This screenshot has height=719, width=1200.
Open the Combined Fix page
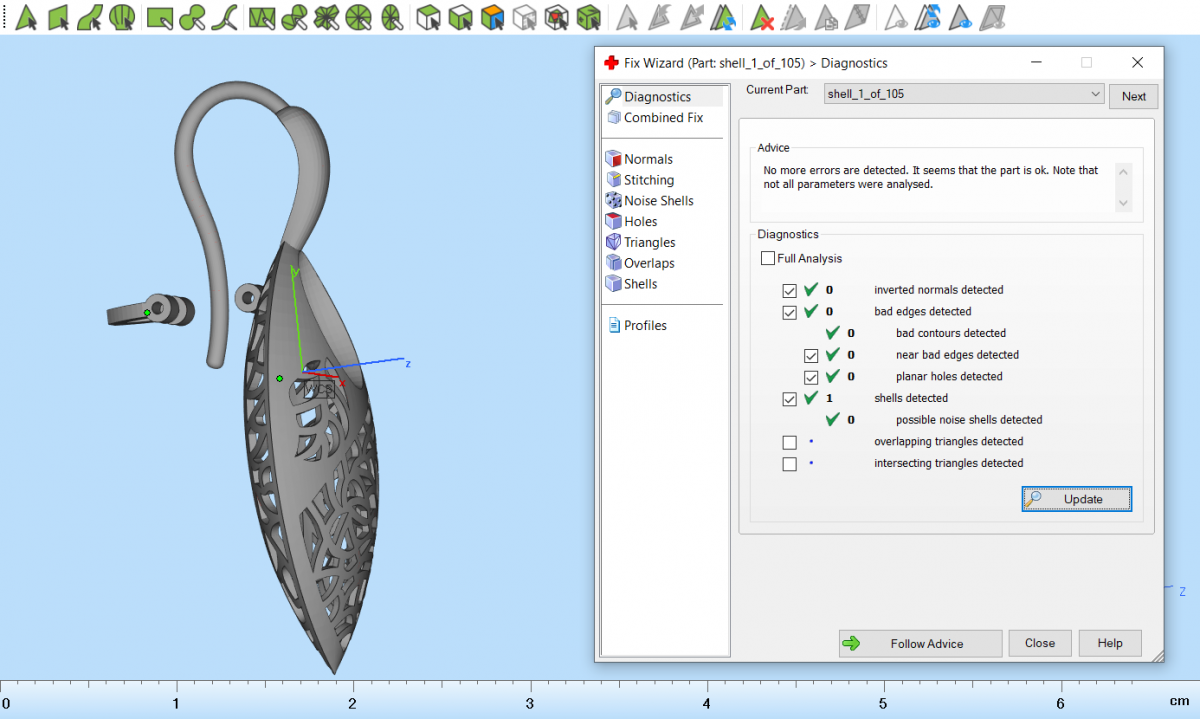tap(663, 118)
